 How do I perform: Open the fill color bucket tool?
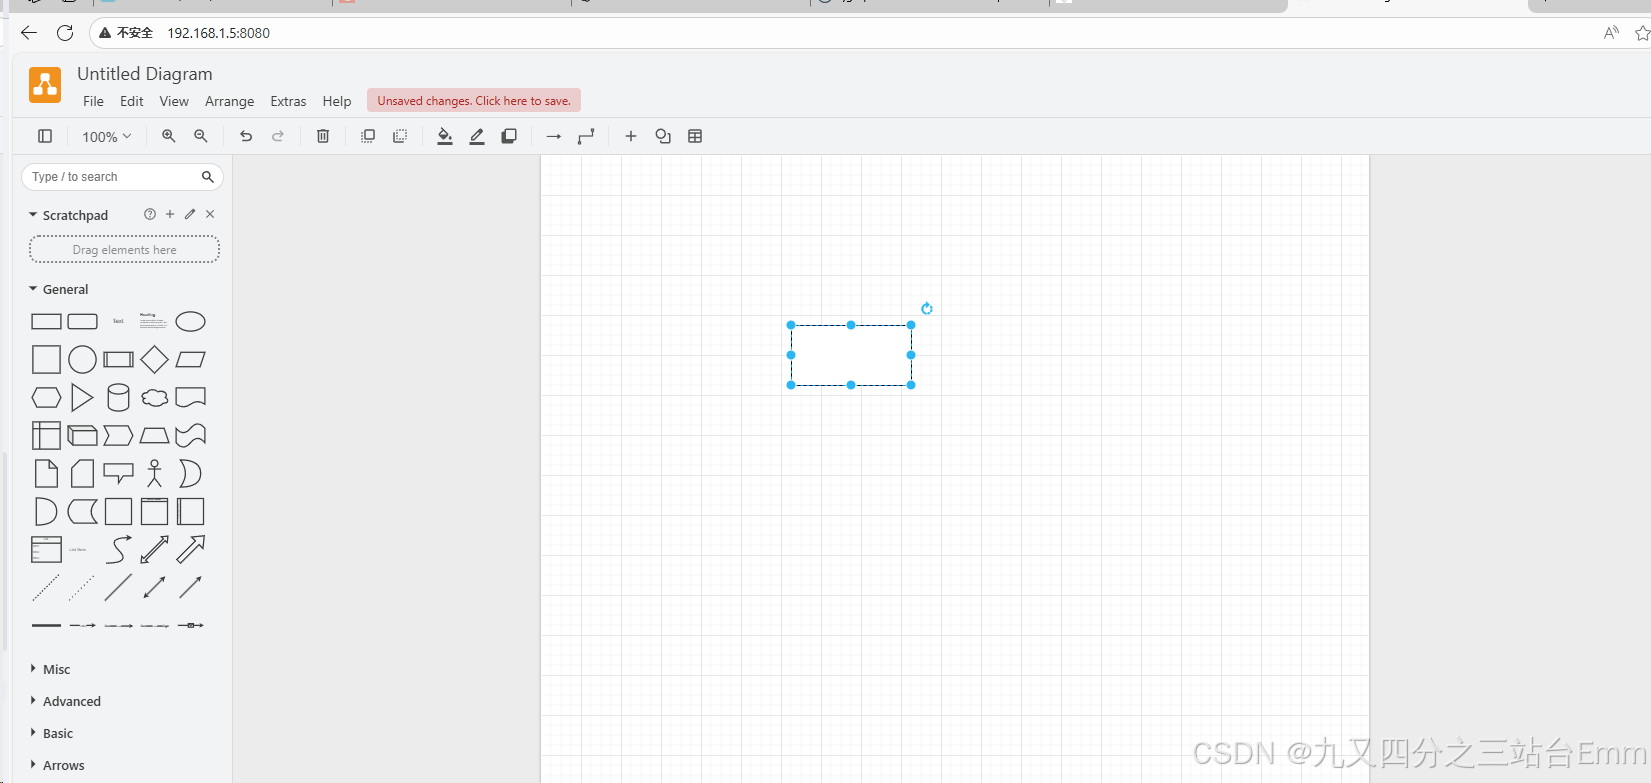(x=445, y=136)
